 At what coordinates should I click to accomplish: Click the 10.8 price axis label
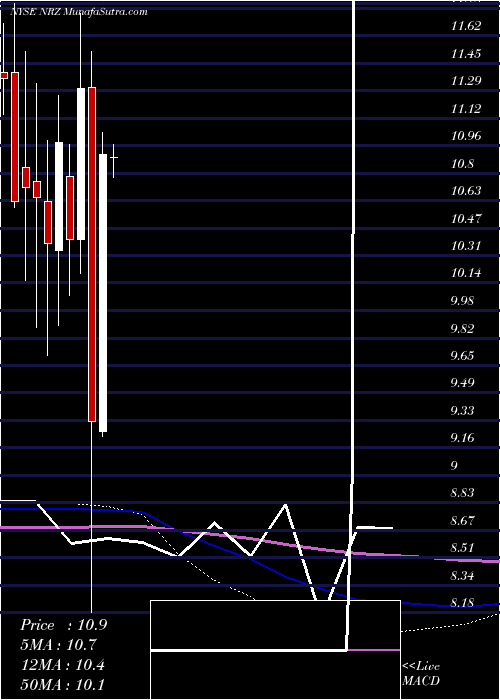(x=462, y=163)
